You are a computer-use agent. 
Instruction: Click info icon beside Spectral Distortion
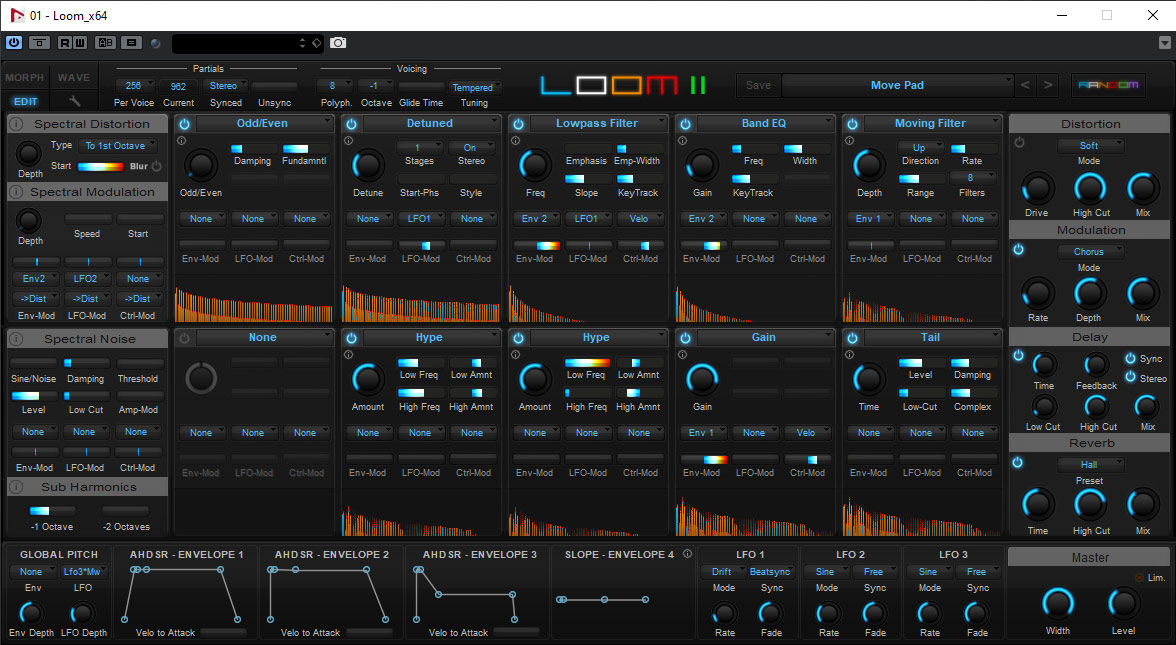[17, 124]
